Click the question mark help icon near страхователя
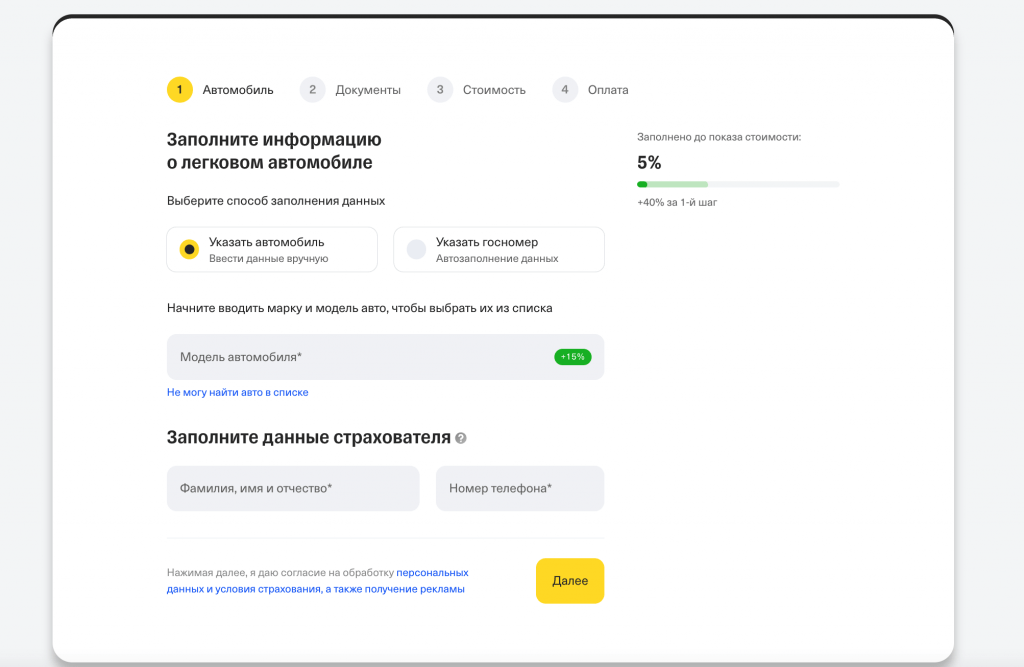Screen dimensions: 1024x667 click(x=461, y=439)
